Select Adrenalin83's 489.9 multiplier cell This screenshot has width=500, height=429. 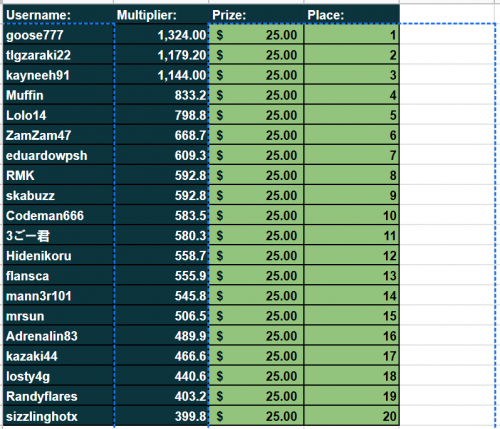click(161, 335)
